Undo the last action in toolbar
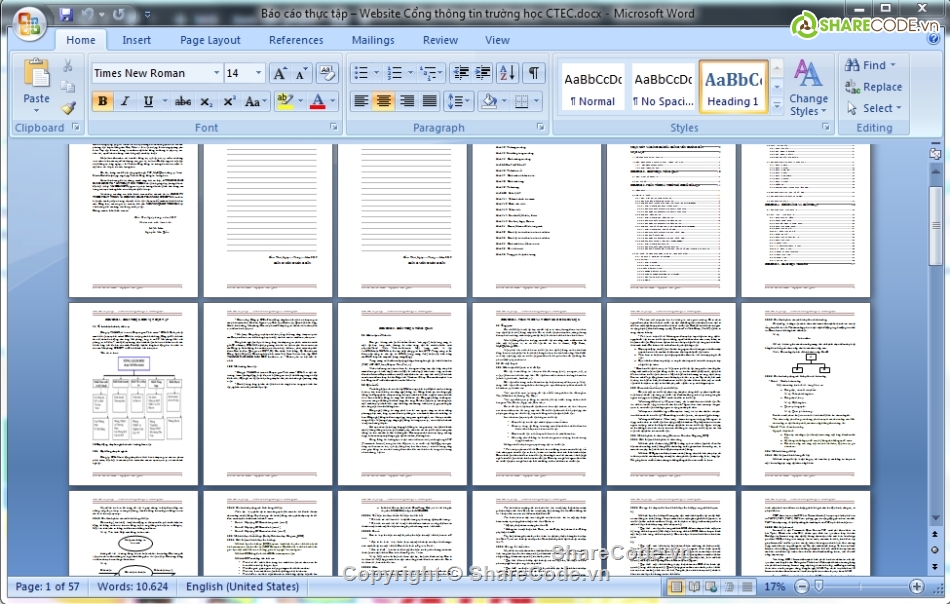The height and width of the screenshot is (604, 950). click(87, 14)
